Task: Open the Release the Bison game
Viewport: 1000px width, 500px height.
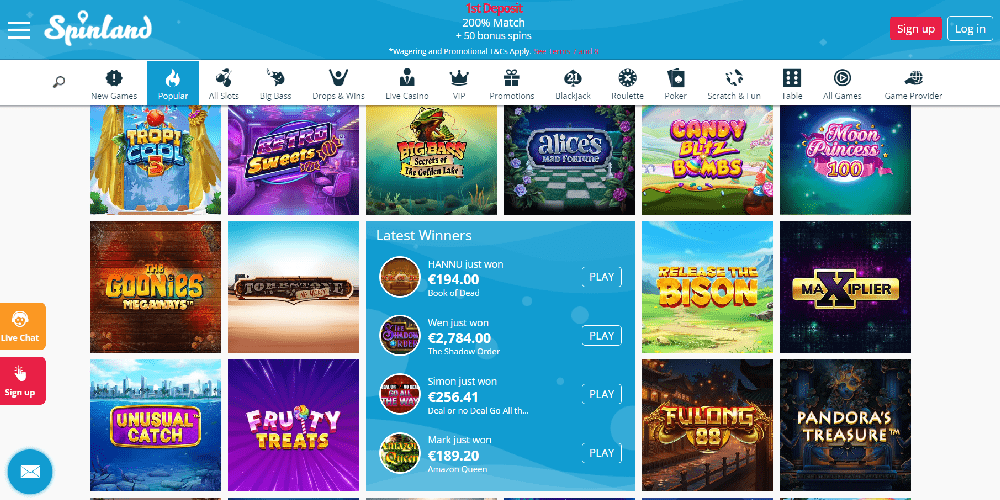Action: (x=707, y=287)
